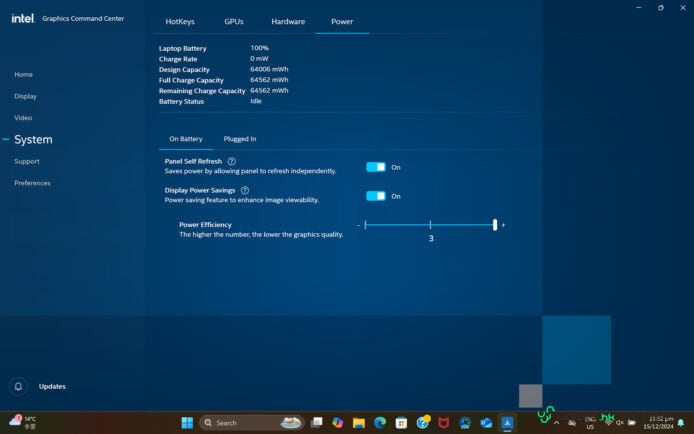Screen dimensions: 694x434
Task: Open Video section in sidebar
Action: pyautogui.click(x=23, y=118)
